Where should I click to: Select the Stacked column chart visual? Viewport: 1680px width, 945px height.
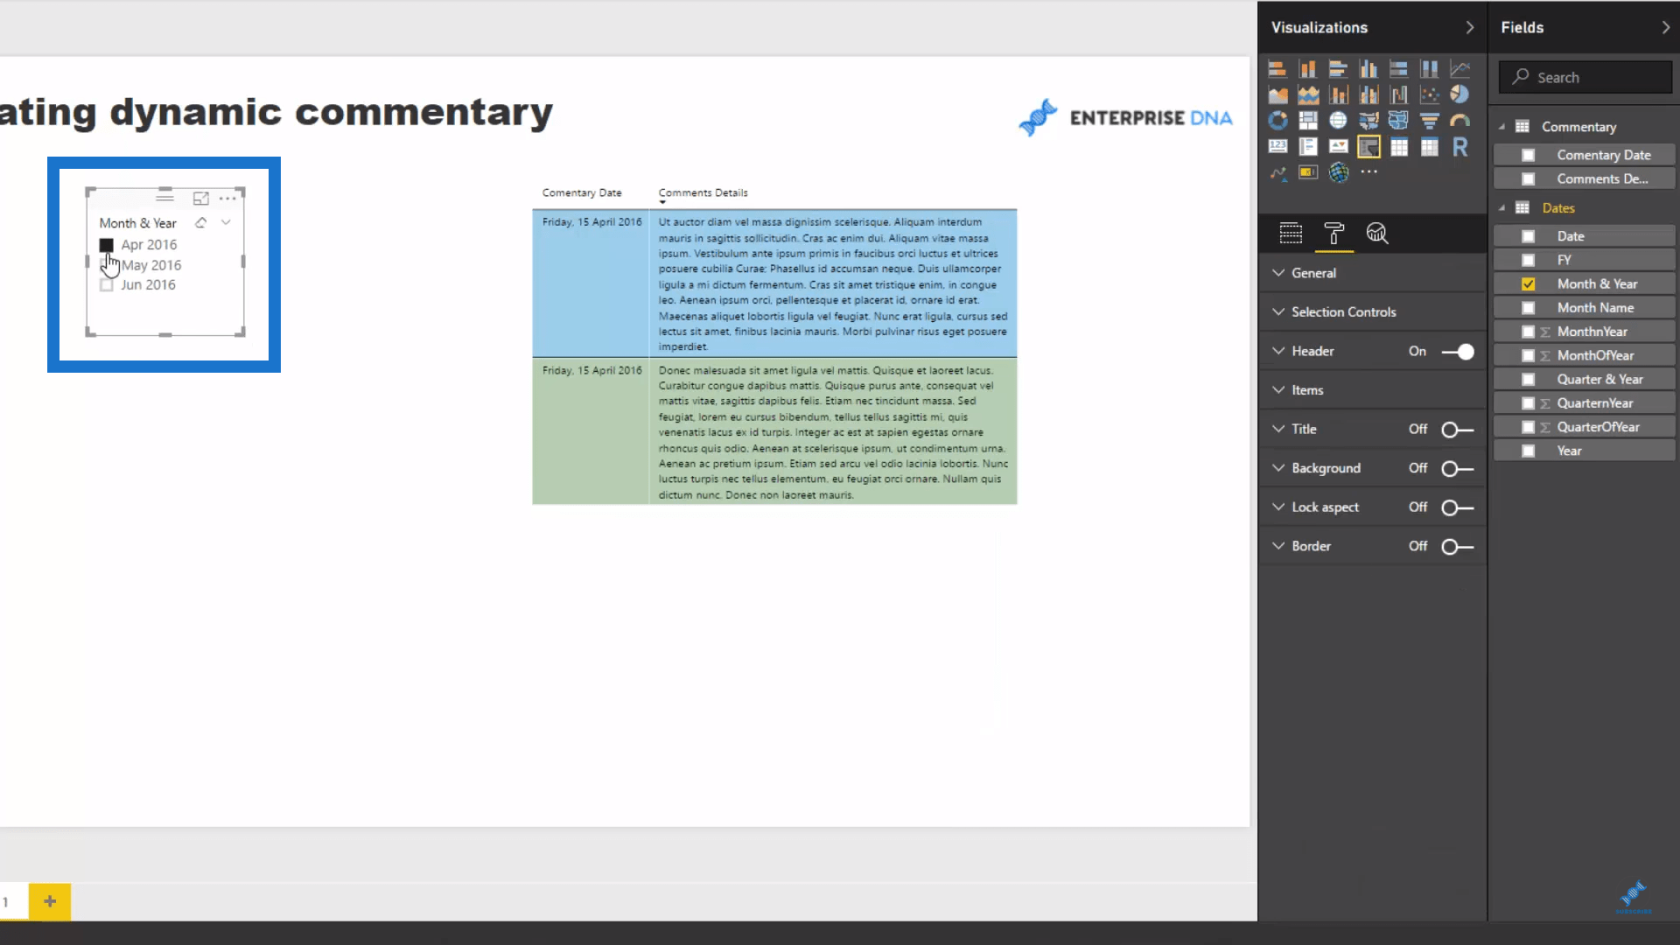[x=1308, y=69]
